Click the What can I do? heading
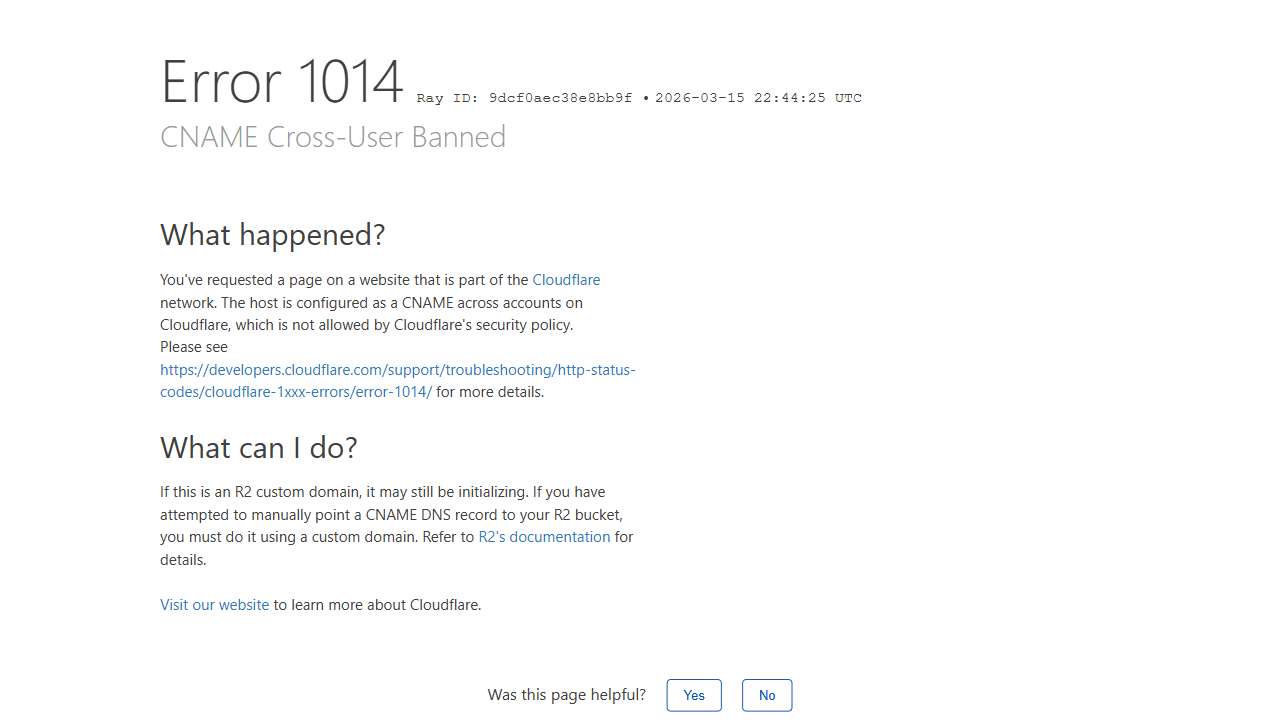This screenshot has width=1280, height=720. (258, 448)
